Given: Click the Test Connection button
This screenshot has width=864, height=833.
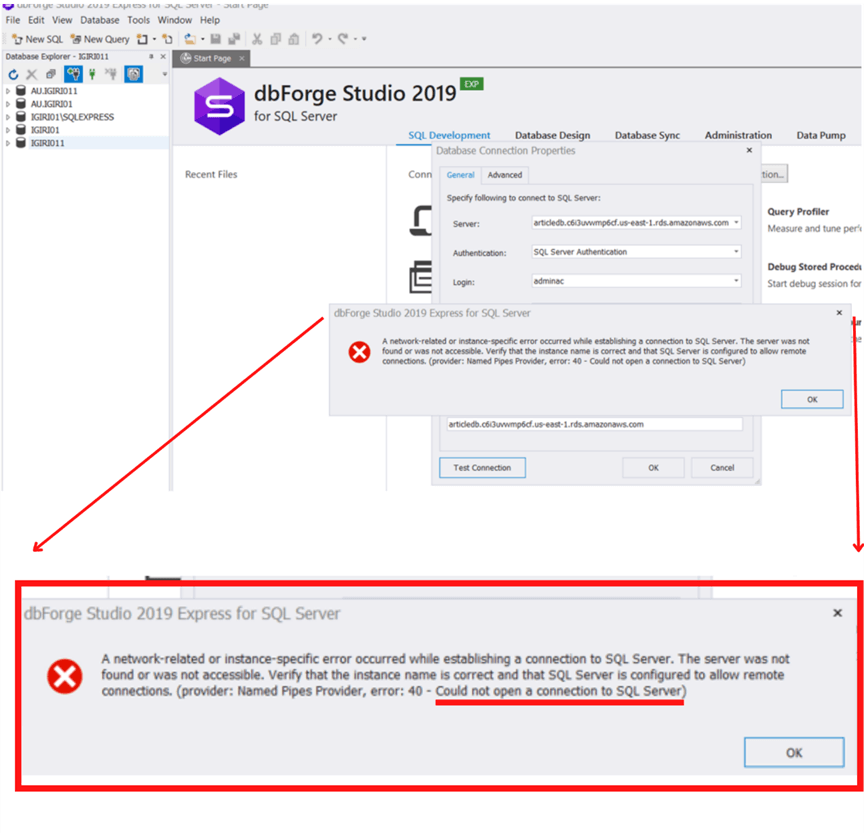Looking at the screenshot, I should pyautogui.click(x=482, y=468).
